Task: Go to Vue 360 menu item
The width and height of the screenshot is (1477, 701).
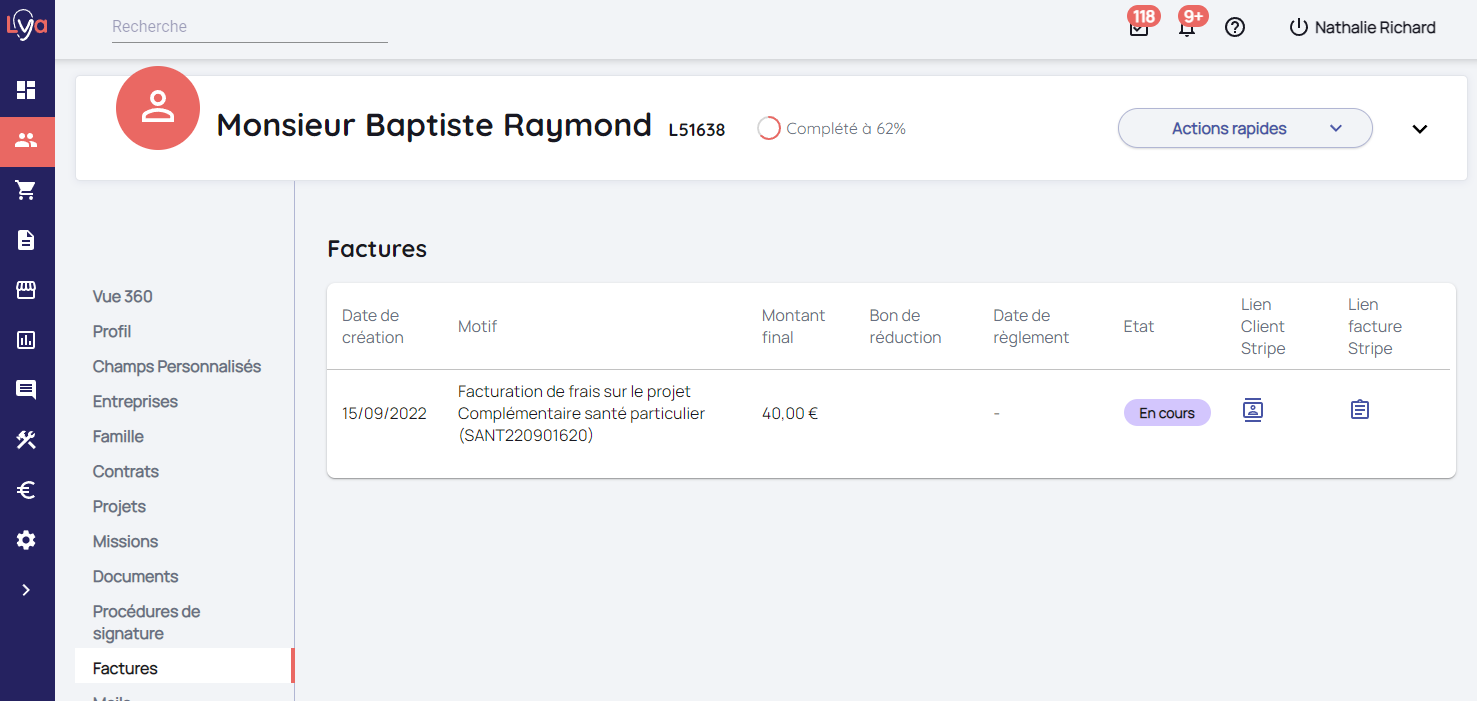Action: coord(123,296)
